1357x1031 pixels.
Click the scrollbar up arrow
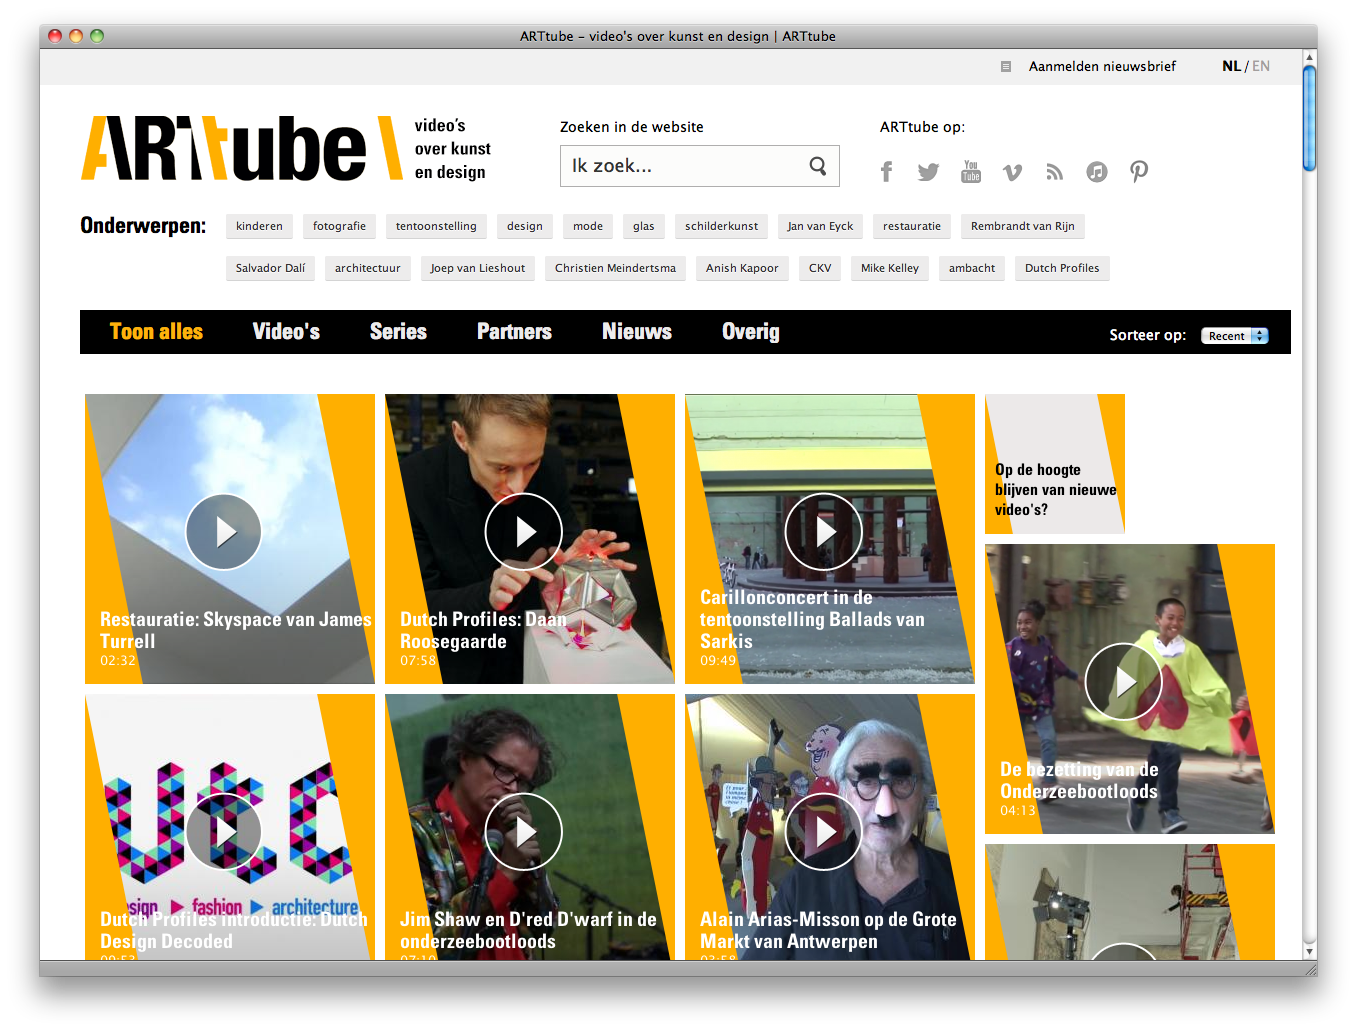pos(1310,57)
